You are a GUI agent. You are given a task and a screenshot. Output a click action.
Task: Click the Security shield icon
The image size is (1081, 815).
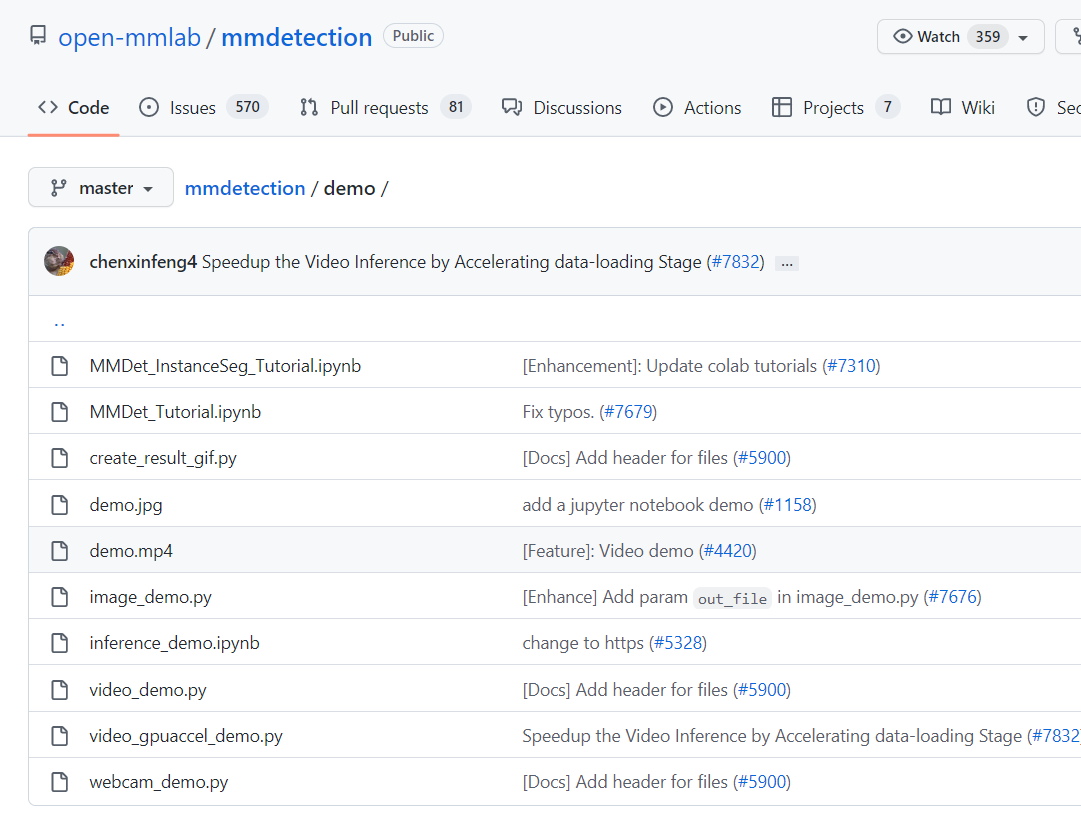coord(1035,108)
